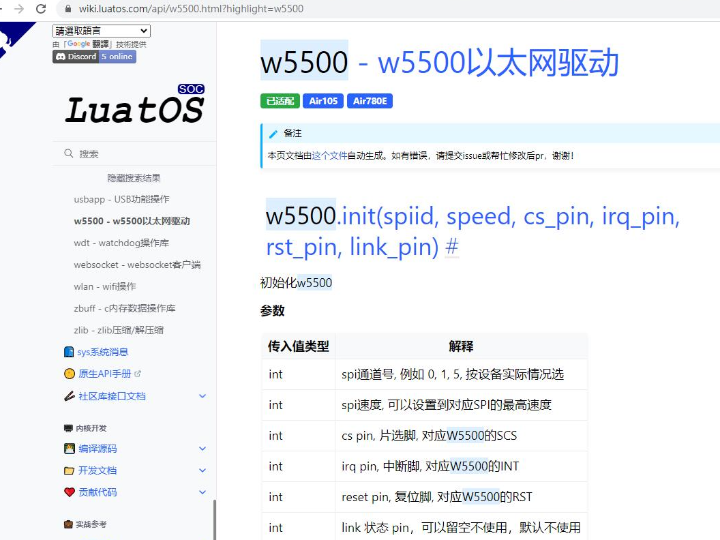Click the sidebar vertical scrollbar

pyautogui.click(x=214, y=519)
